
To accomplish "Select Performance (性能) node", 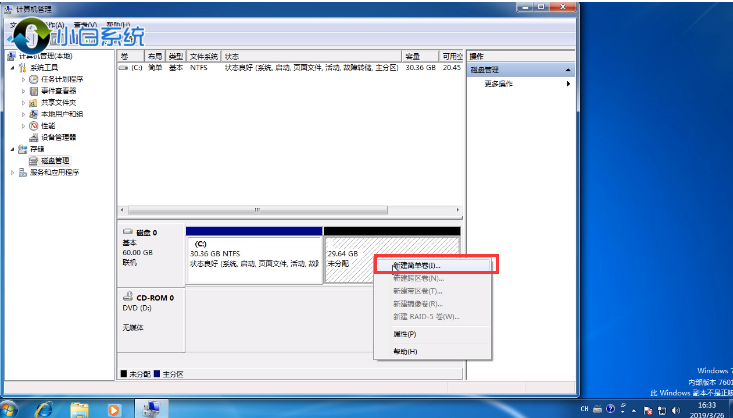I will pyautogui.click(x=47, y=126).
